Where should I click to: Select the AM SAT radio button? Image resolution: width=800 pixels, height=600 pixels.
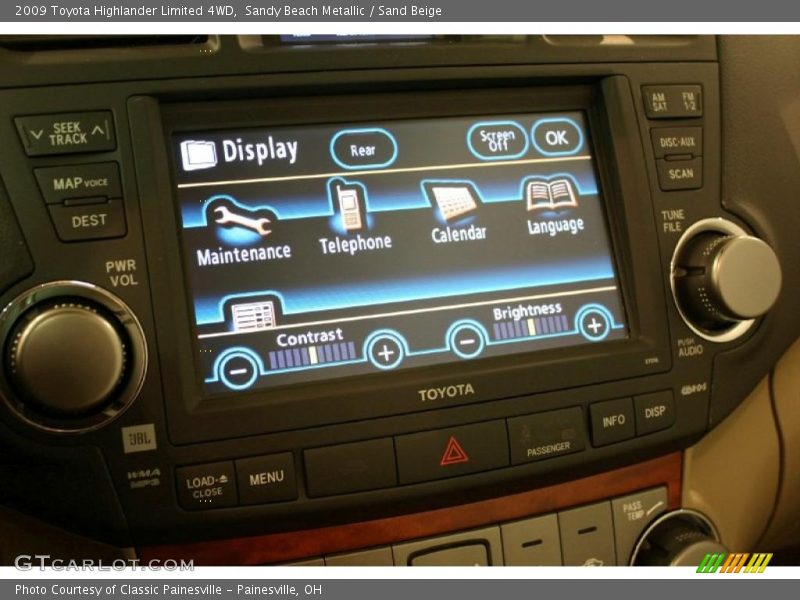click(659, 102)
